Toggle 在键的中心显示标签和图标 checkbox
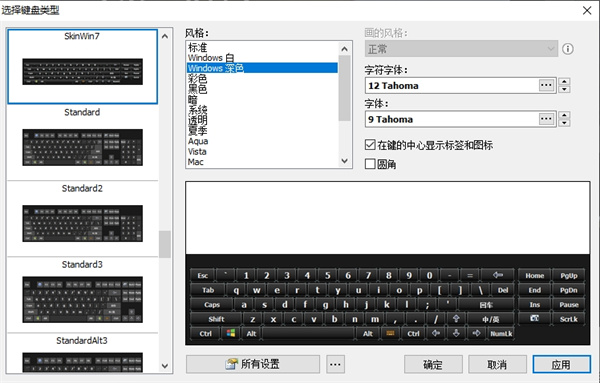The height and width of the screenshot is (383, 600). click(370, 145)
